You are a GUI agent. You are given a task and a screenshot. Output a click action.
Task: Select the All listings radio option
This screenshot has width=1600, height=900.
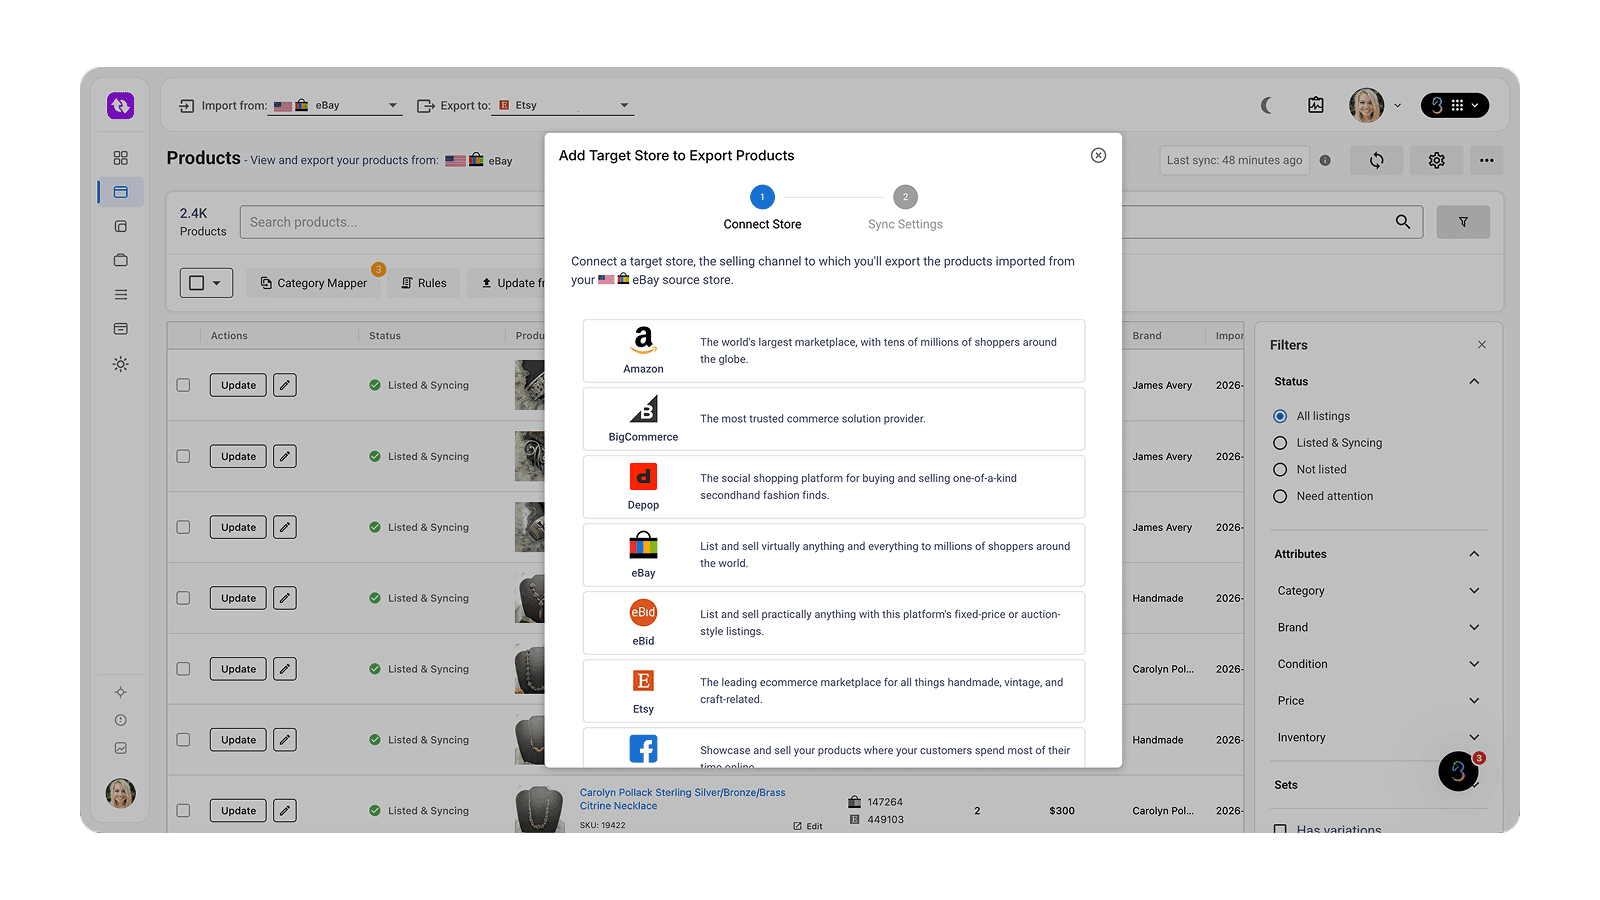pyautogui.click(x=1280, y=416)
